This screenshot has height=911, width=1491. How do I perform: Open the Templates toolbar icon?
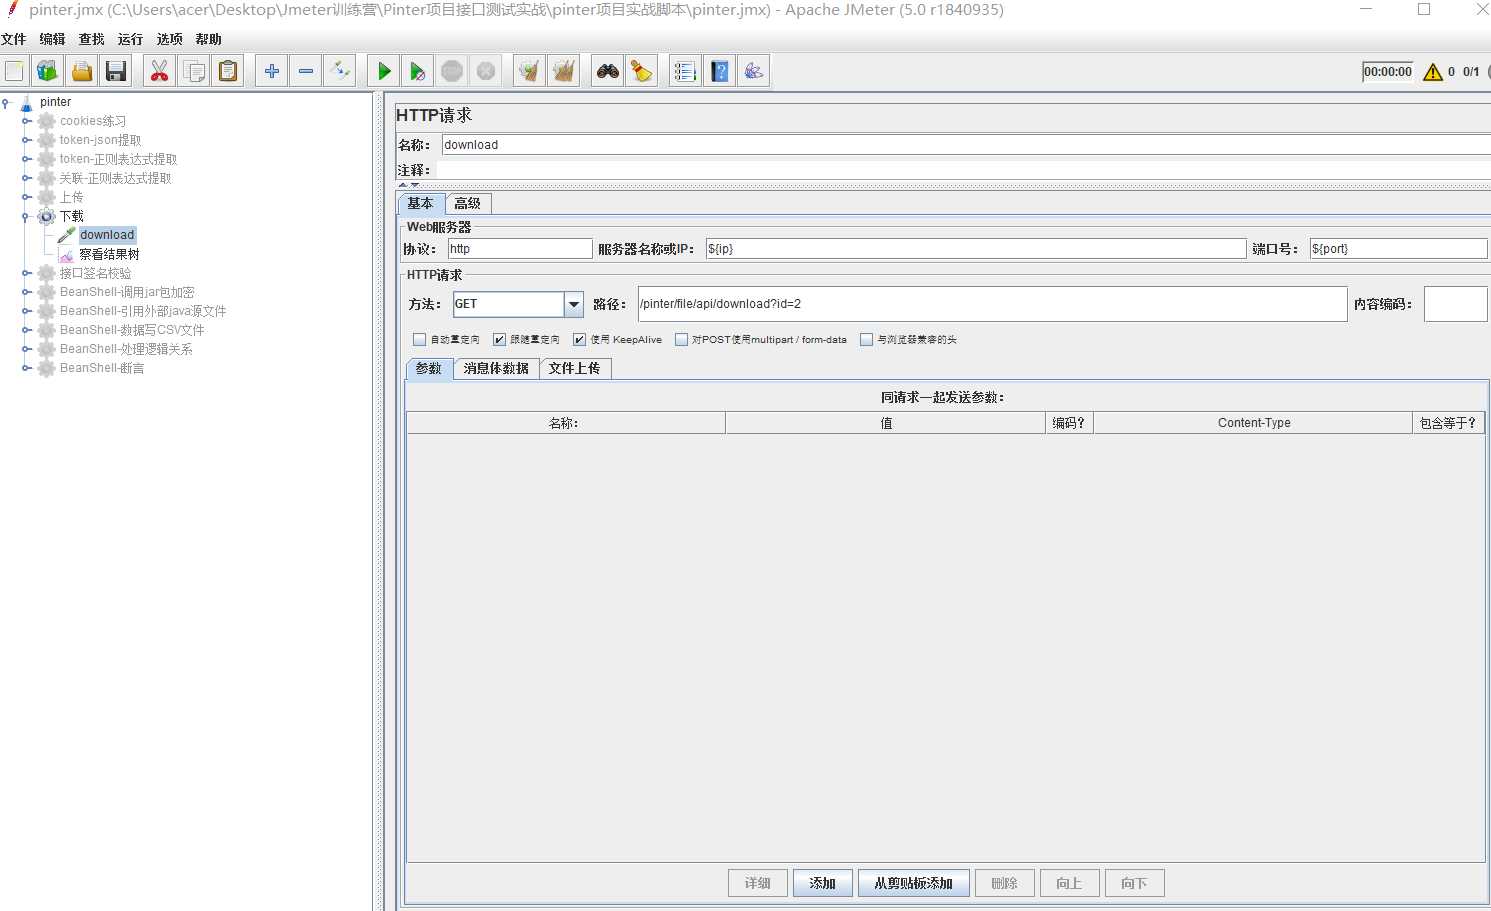[x=48, y=71]
